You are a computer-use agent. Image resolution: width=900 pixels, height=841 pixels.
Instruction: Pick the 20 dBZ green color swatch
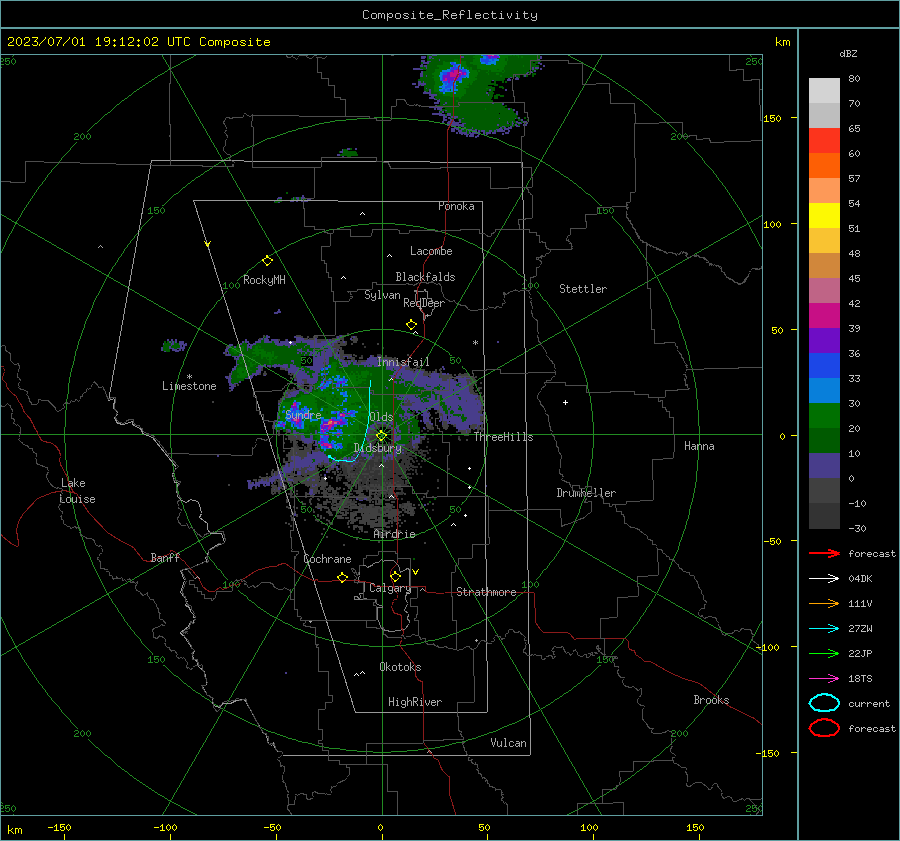(824, 415)
